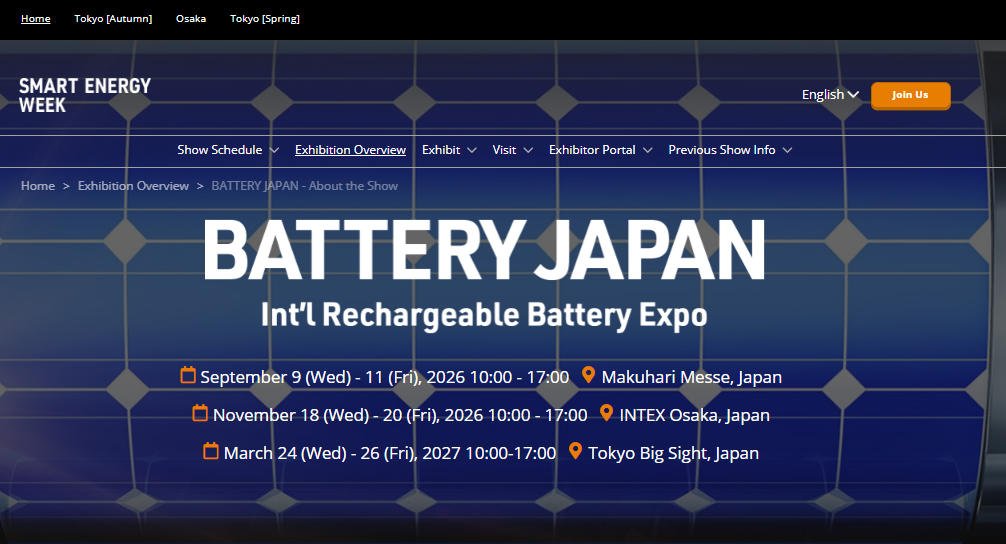Click the location pin beside Makuhari Messe
Image resolution: width=1006 pixels, height=544 pixels.
tap(588, 375)
